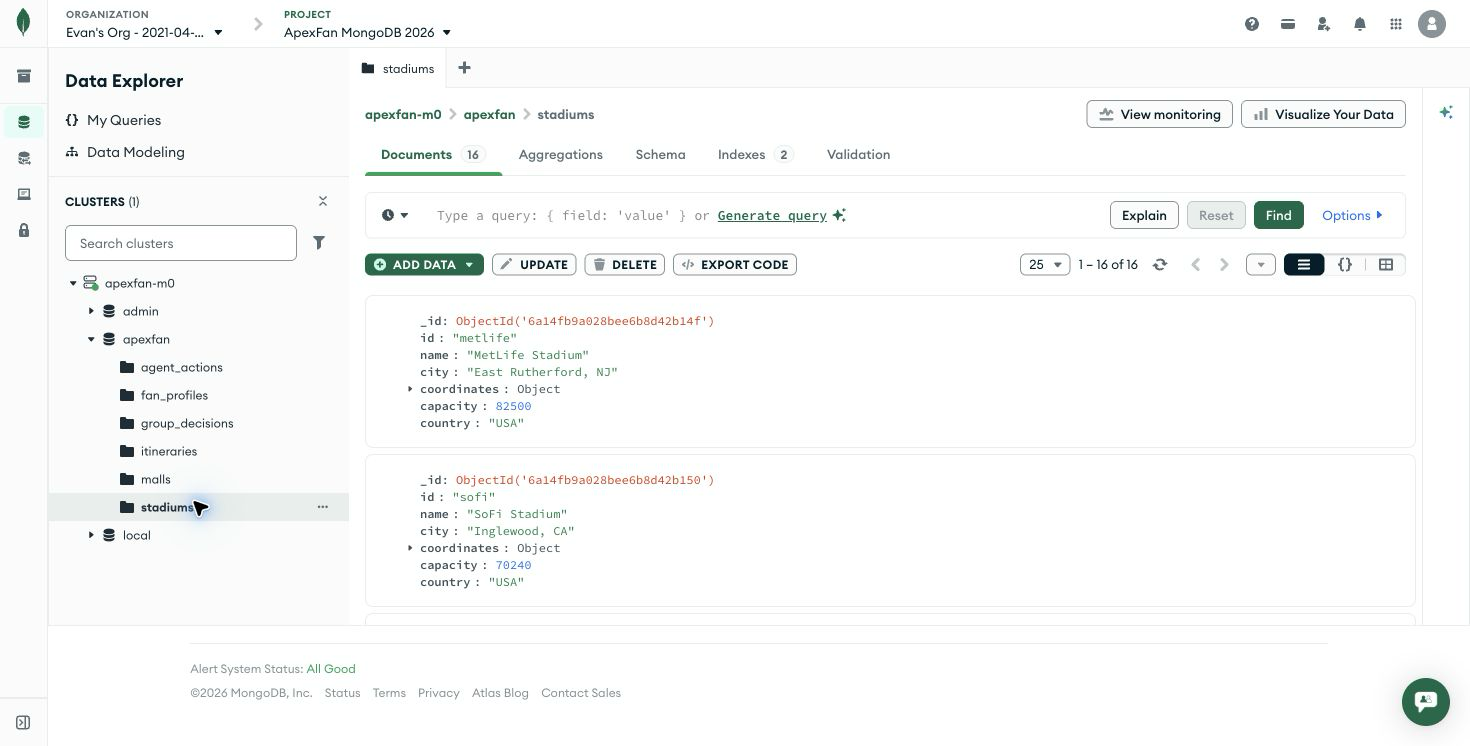1470x746 pixels.
Task: Open the Help question mark icon
Action: [1252, 24]
